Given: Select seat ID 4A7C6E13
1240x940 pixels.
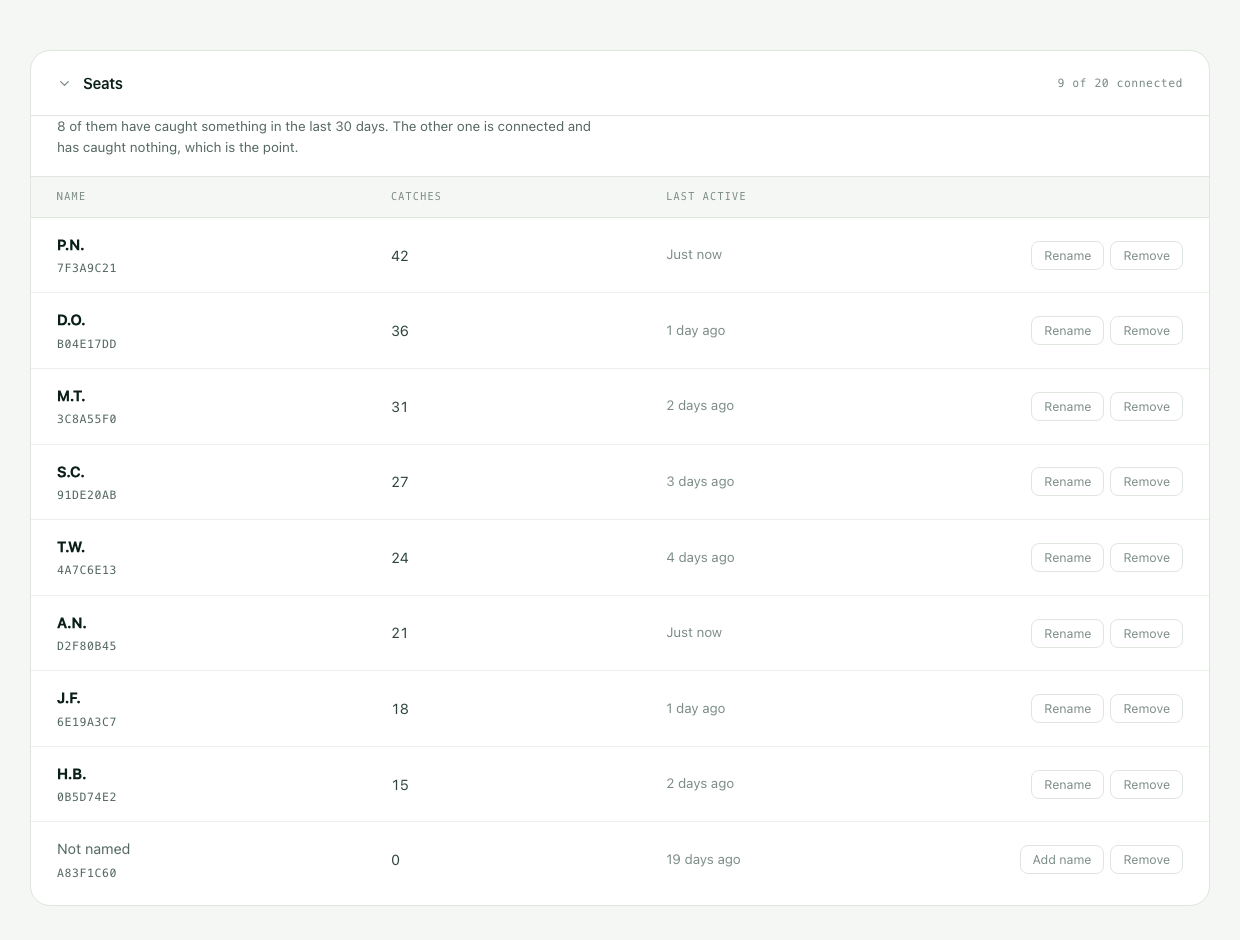Looking at the screenshot, I should coord(87,570).
